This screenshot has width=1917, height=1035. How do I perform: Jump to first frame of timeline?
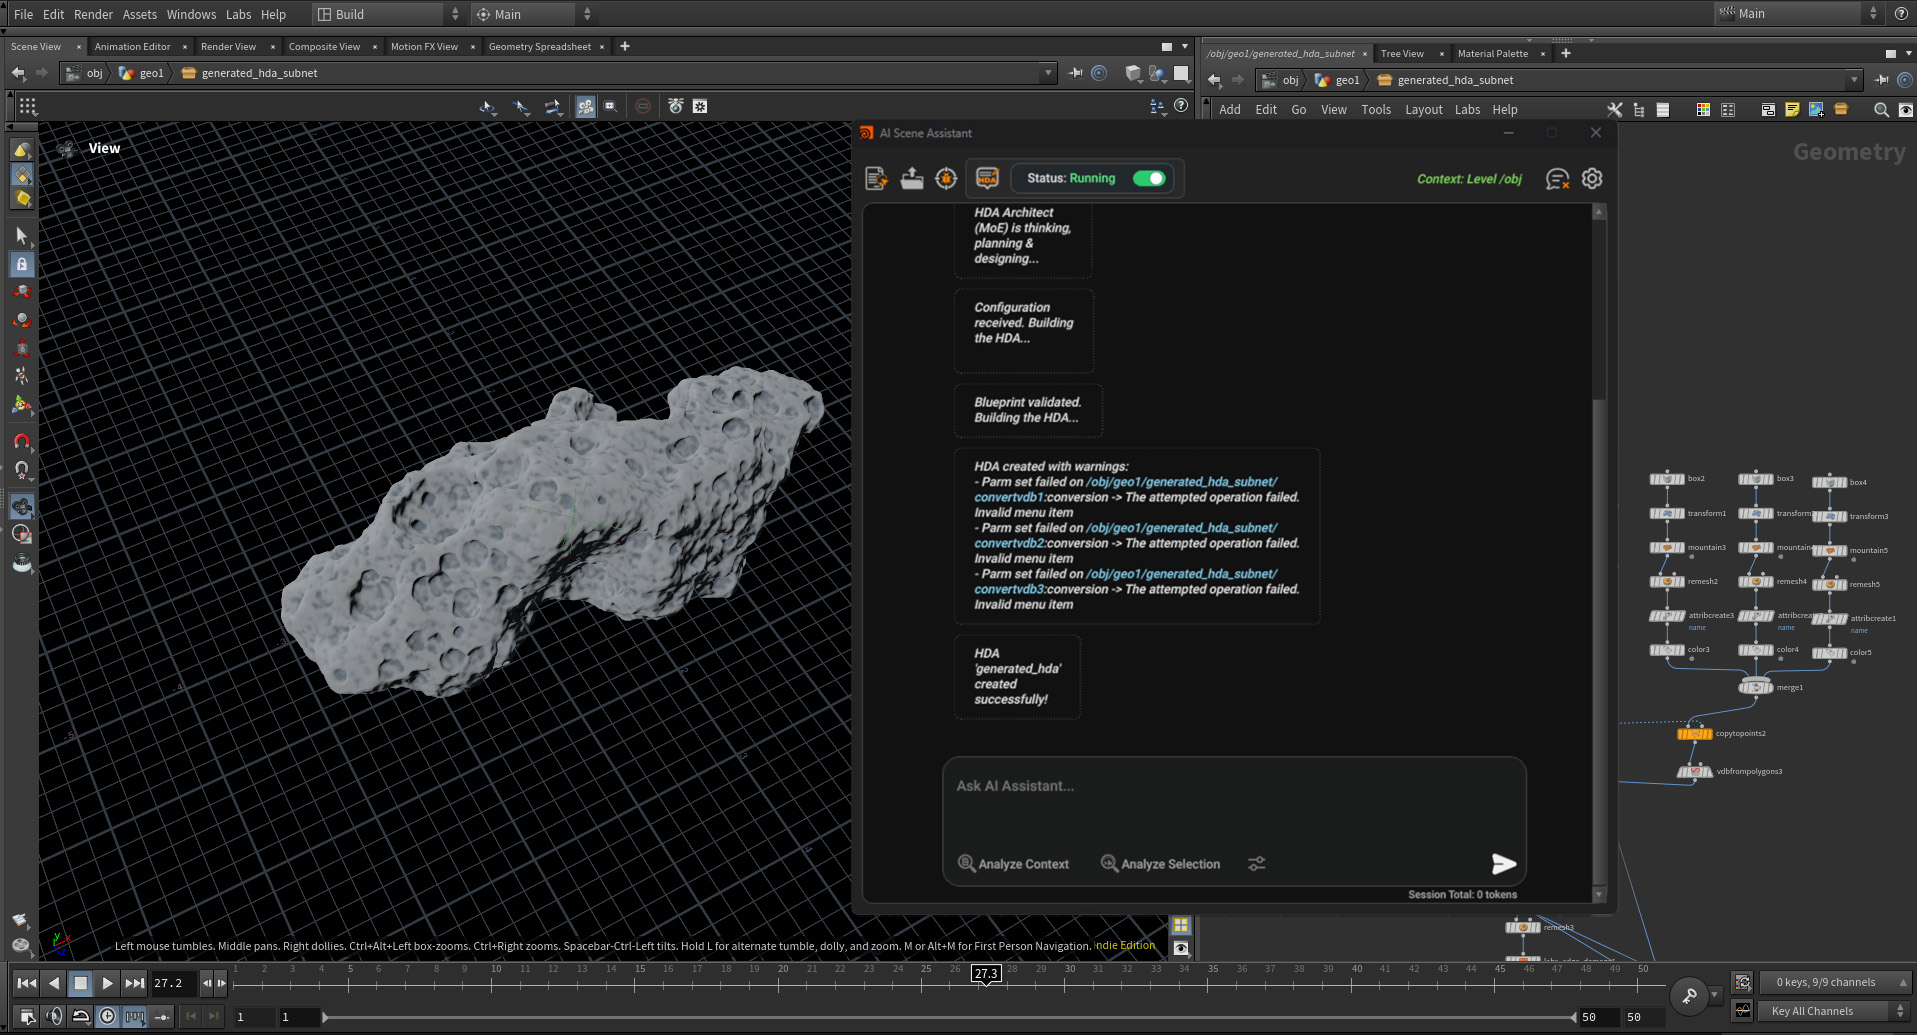27,983
